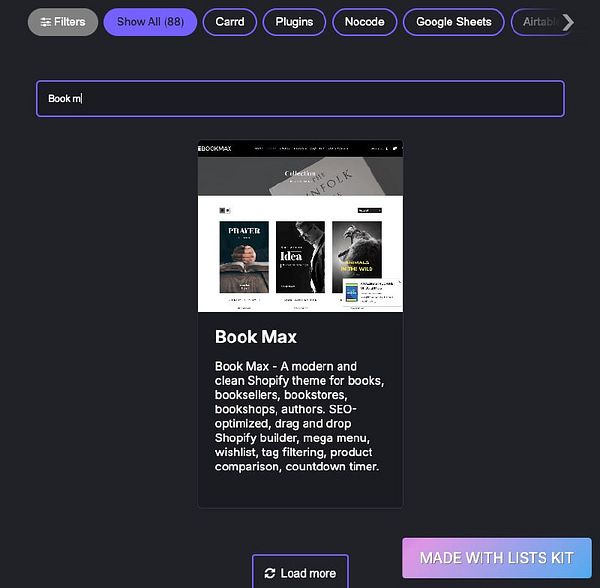Viewport: 600px width, 588px height.
Task: Select the Nocode category tab
Action: click(x=365, y=22)
